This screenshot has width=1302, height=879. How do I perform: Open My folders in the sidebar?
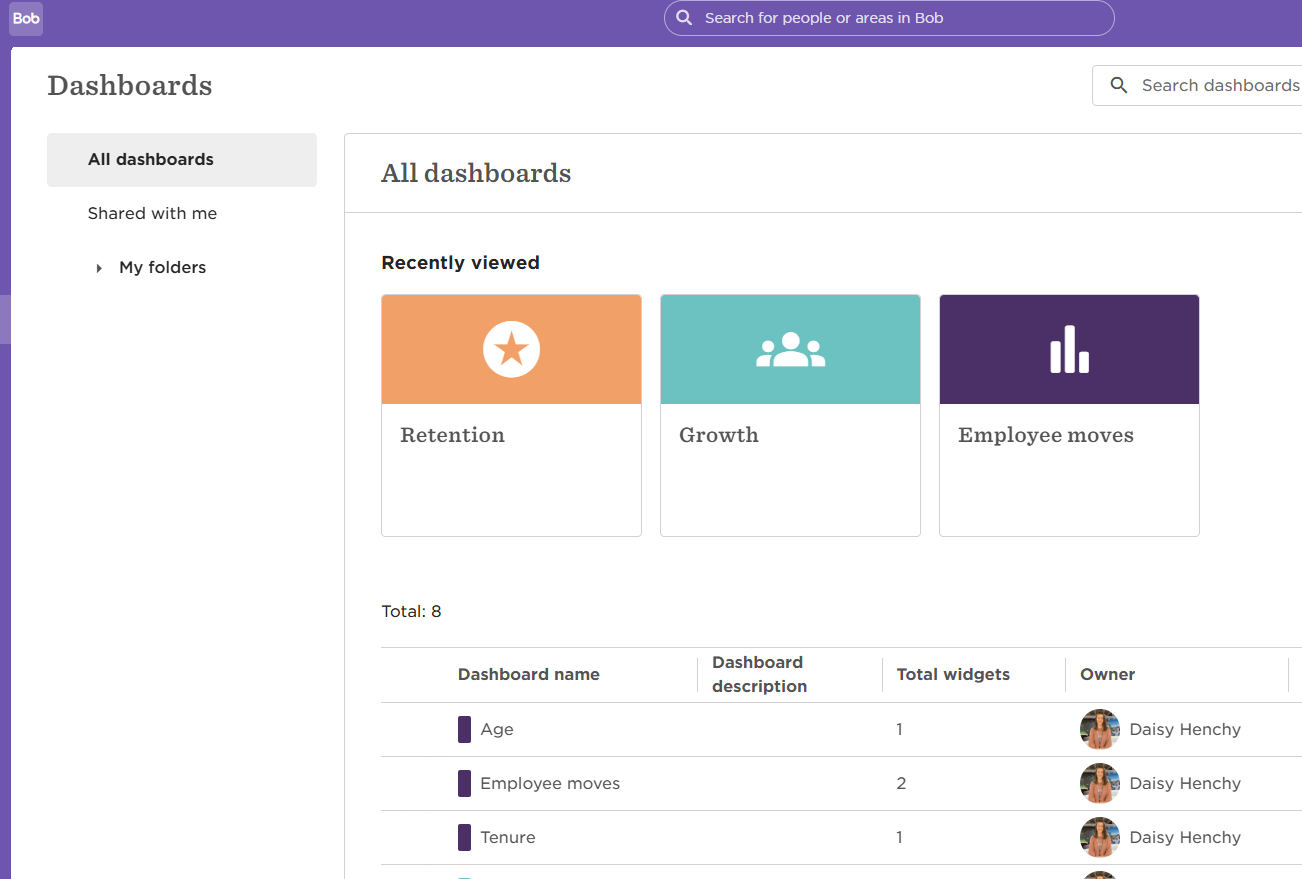pyautogui.click(x=162, y=268)
